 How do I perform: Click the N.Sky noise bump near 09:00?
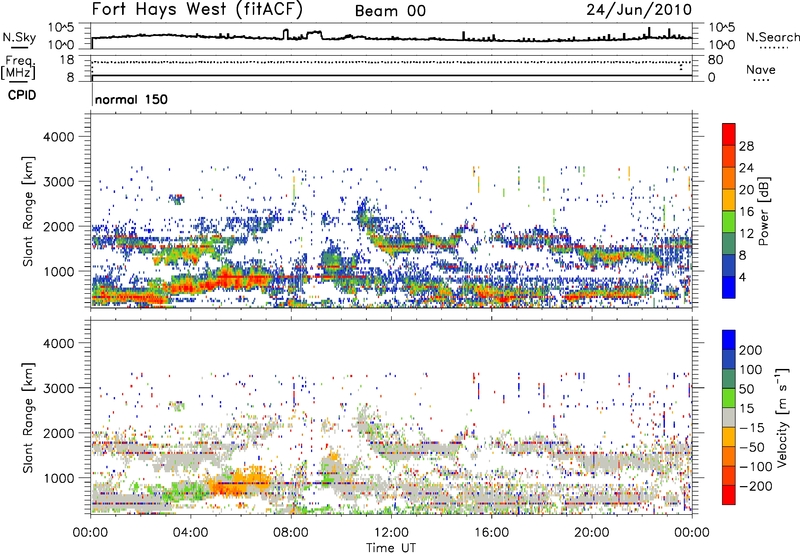314,34
